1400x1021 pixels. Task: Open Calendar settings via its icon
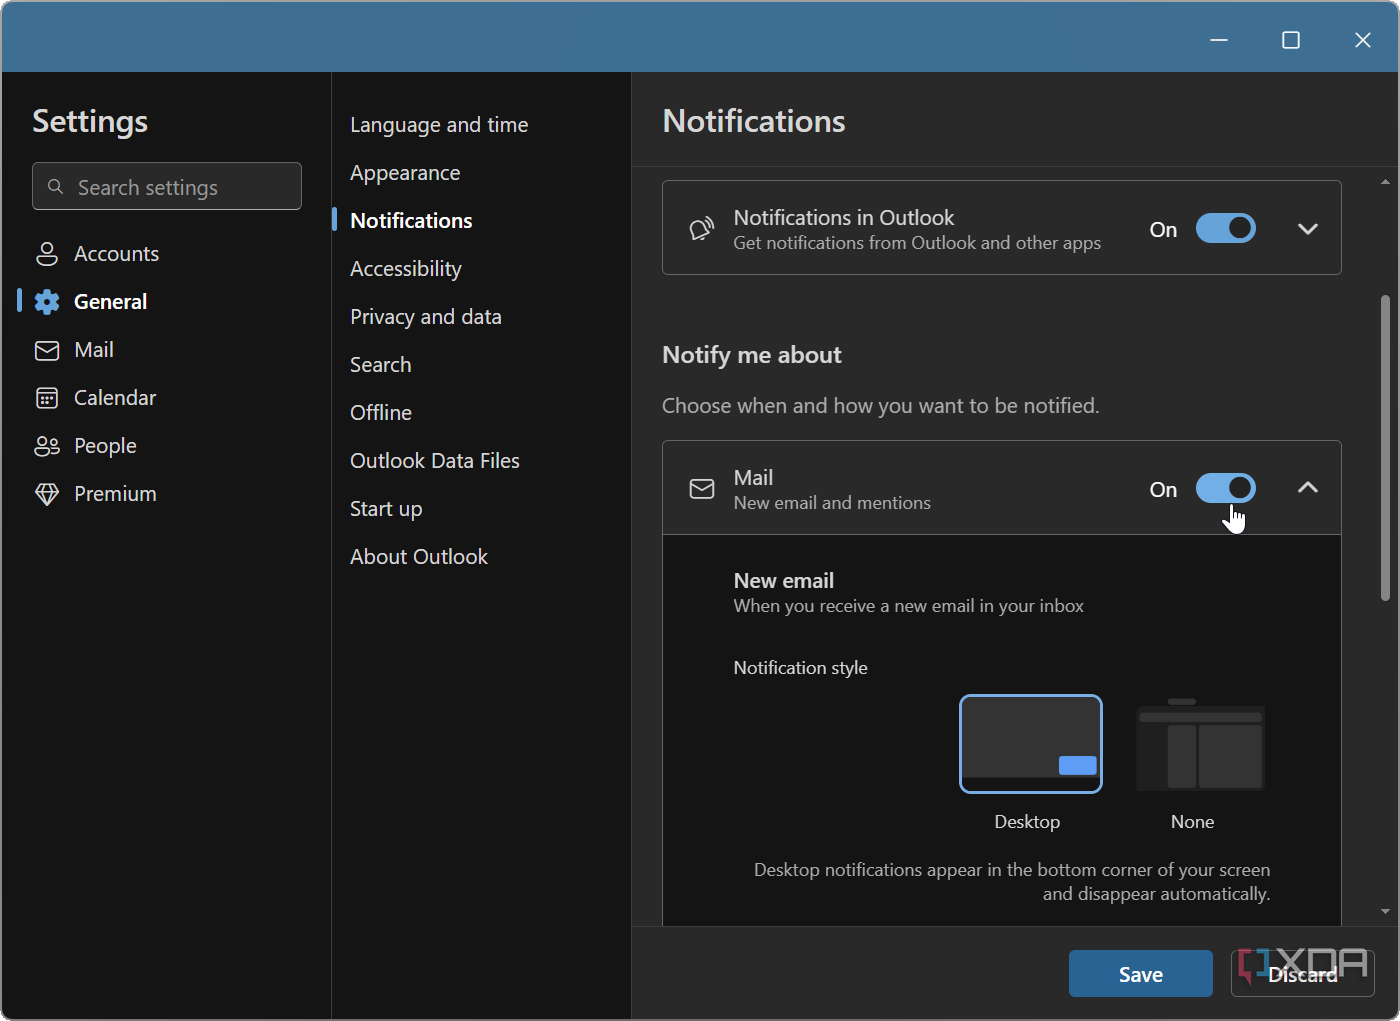point(47,397)
